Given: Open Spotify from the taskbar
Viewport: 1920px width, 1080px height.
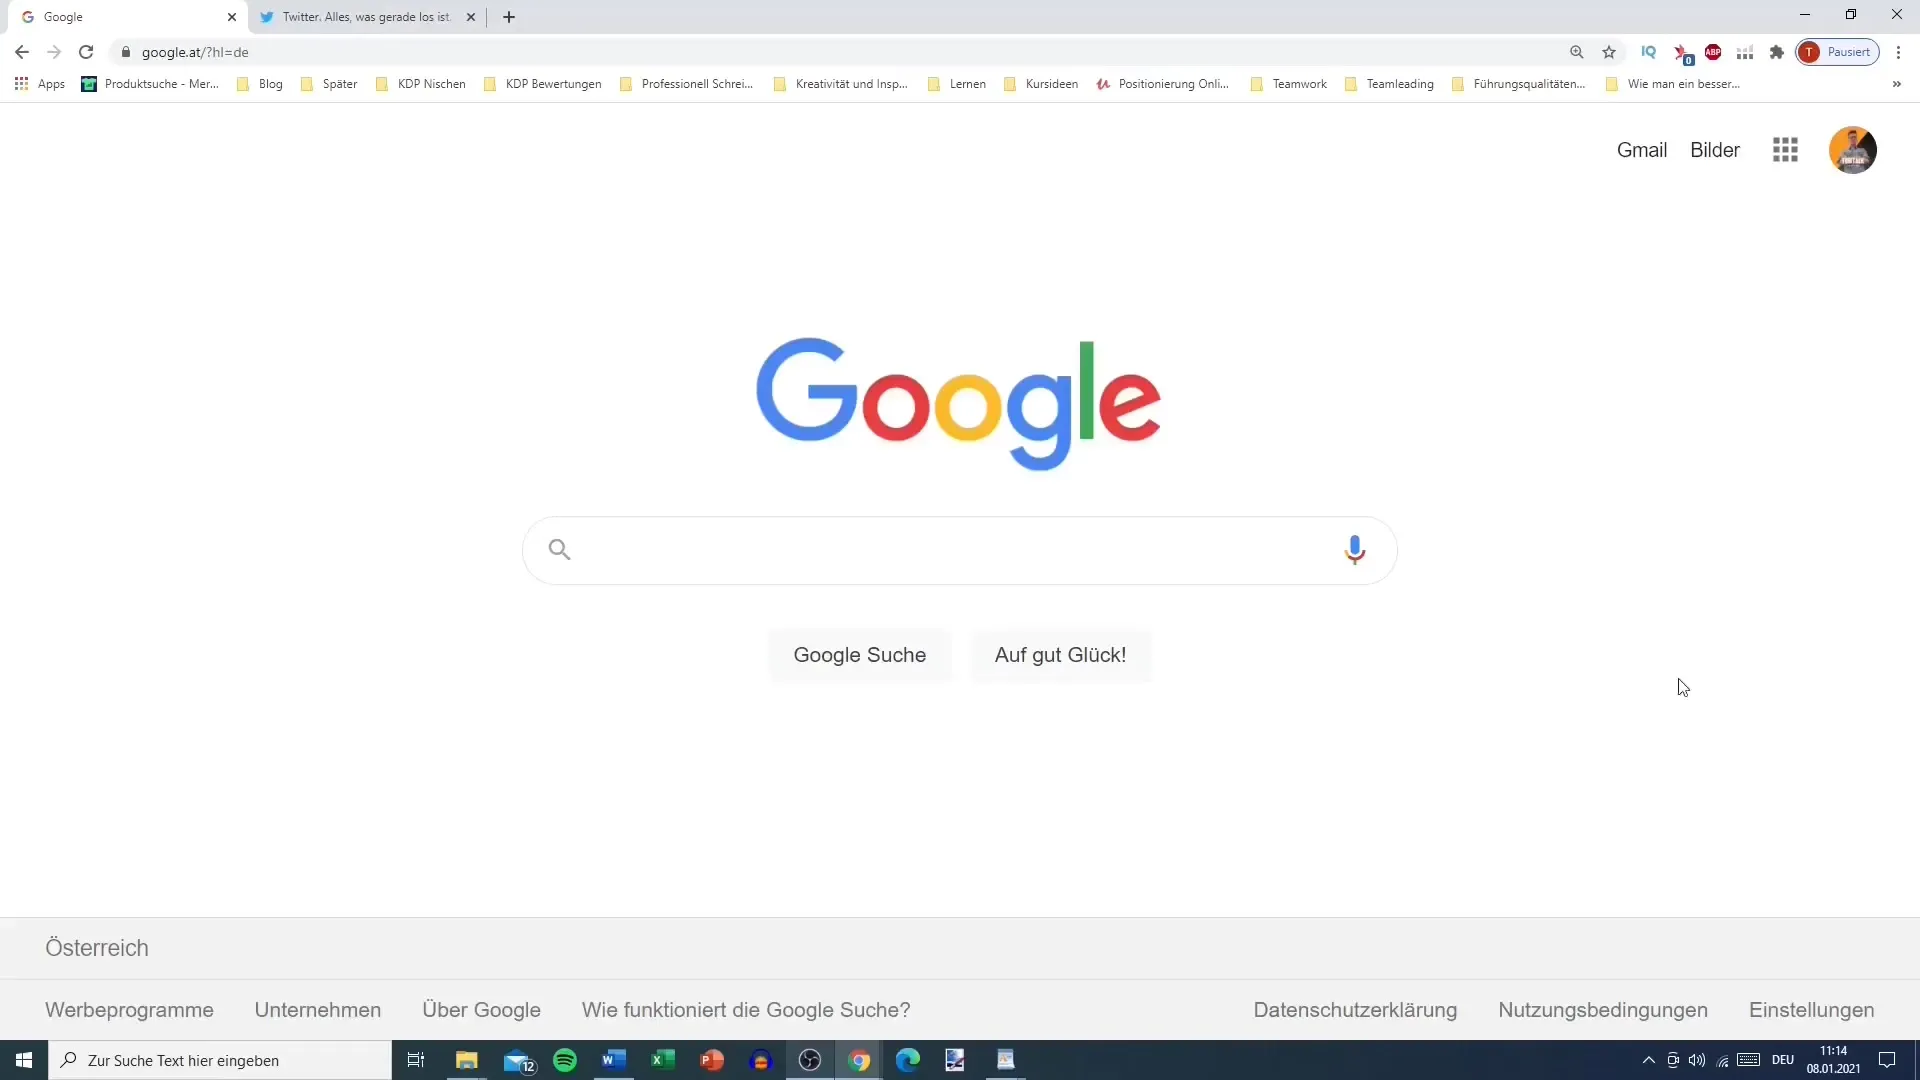Looking at the screenshot, I should point(564,1059).
